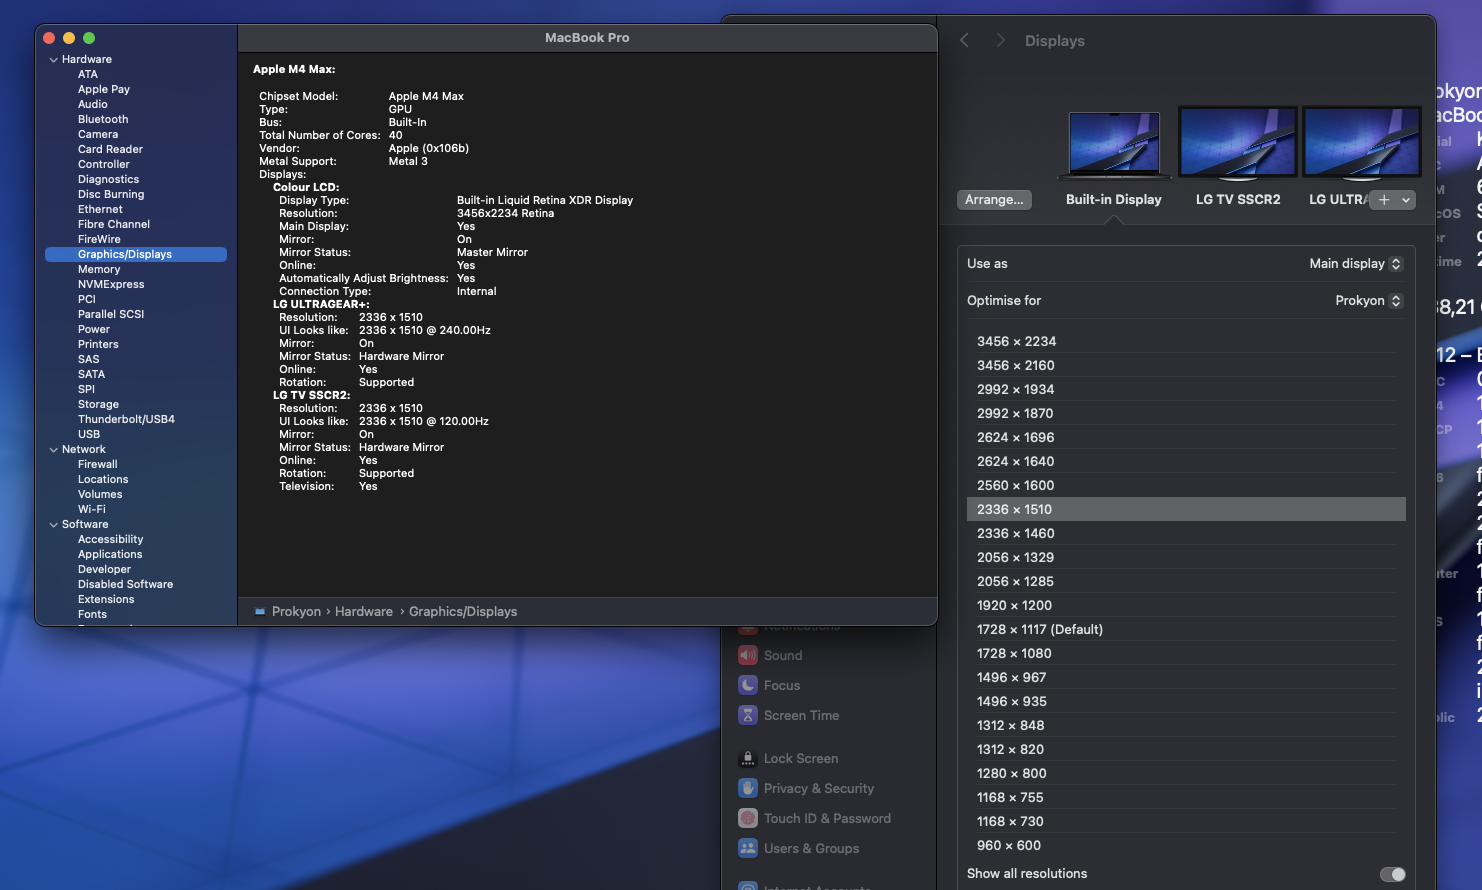1482x890 pixels.
Task: Select Power in hardware list
Action: pyautogui.click(x=94, y=329)
